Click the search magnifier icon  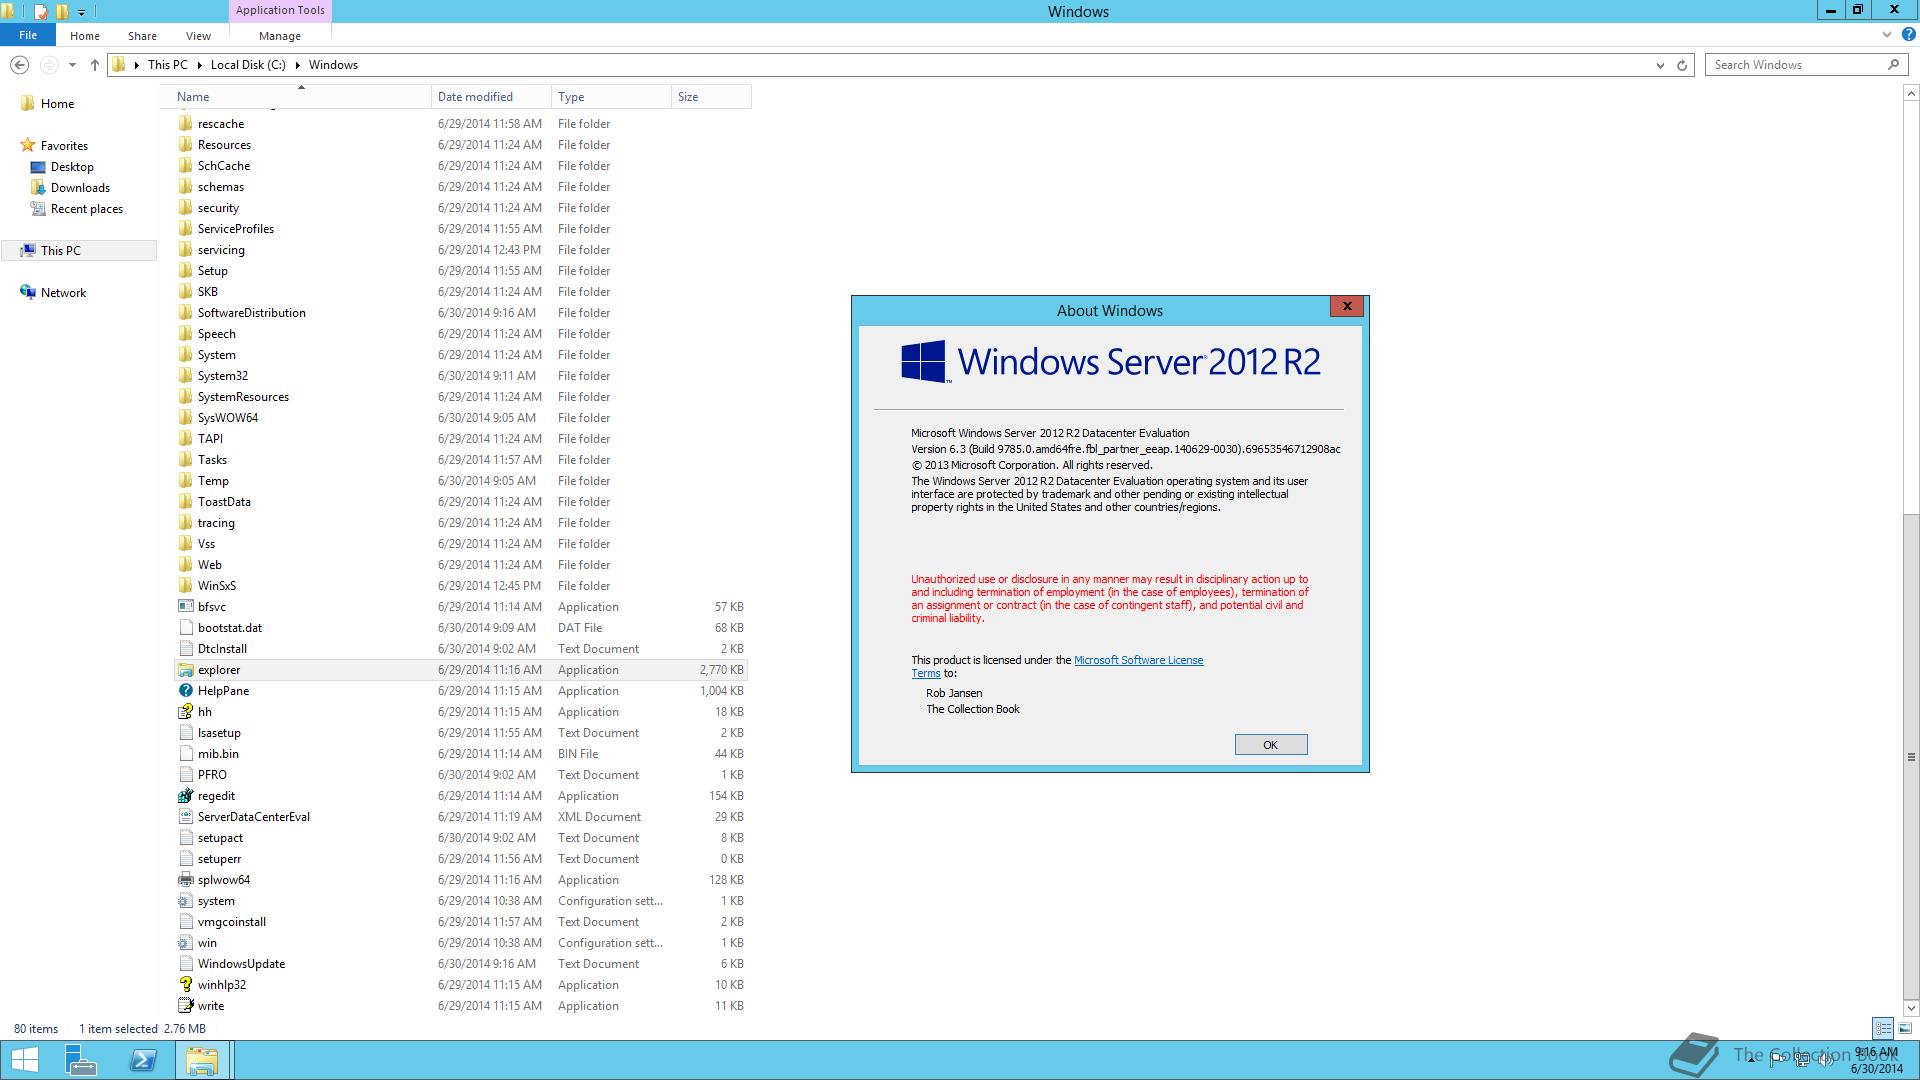[1893, 65]
